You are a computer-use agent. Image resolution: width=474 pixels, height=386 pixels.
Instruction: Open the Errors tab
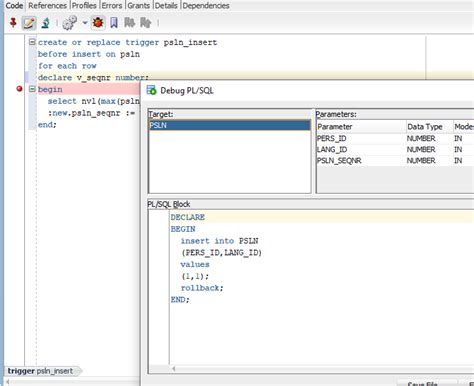click(x=112, y=5)
